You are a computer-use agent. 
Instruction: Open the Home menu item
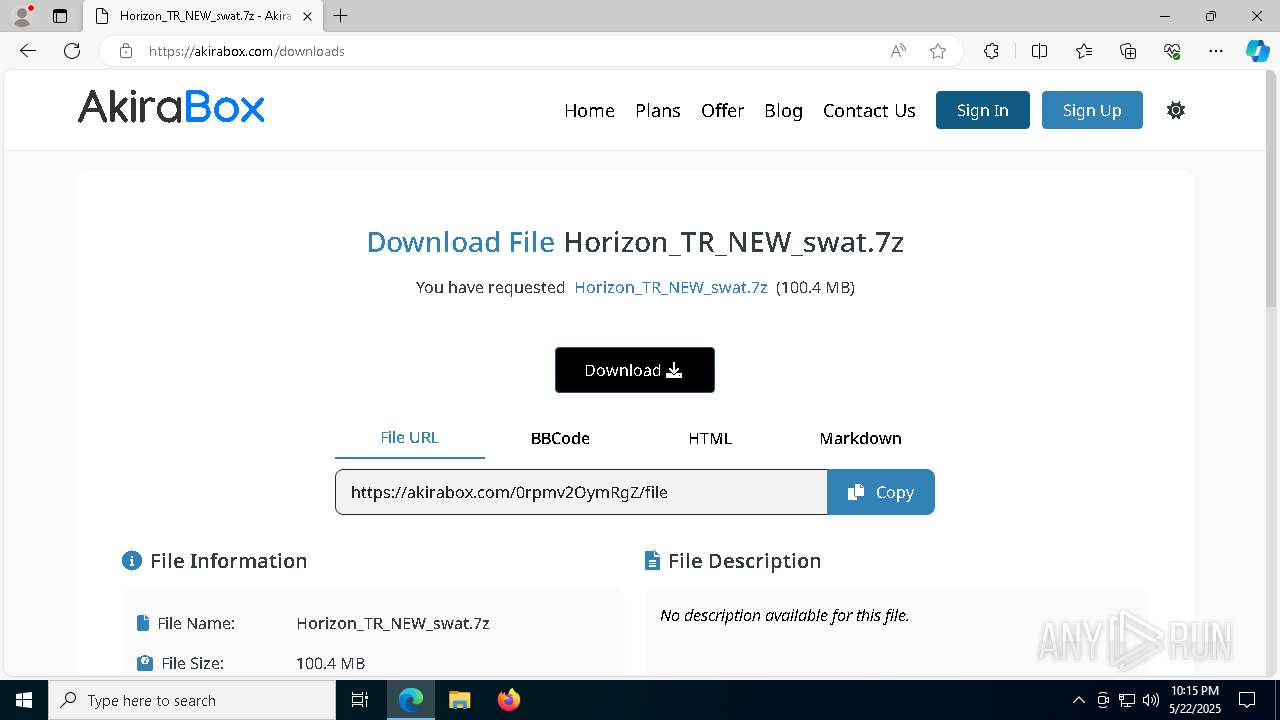coord(589,110)
